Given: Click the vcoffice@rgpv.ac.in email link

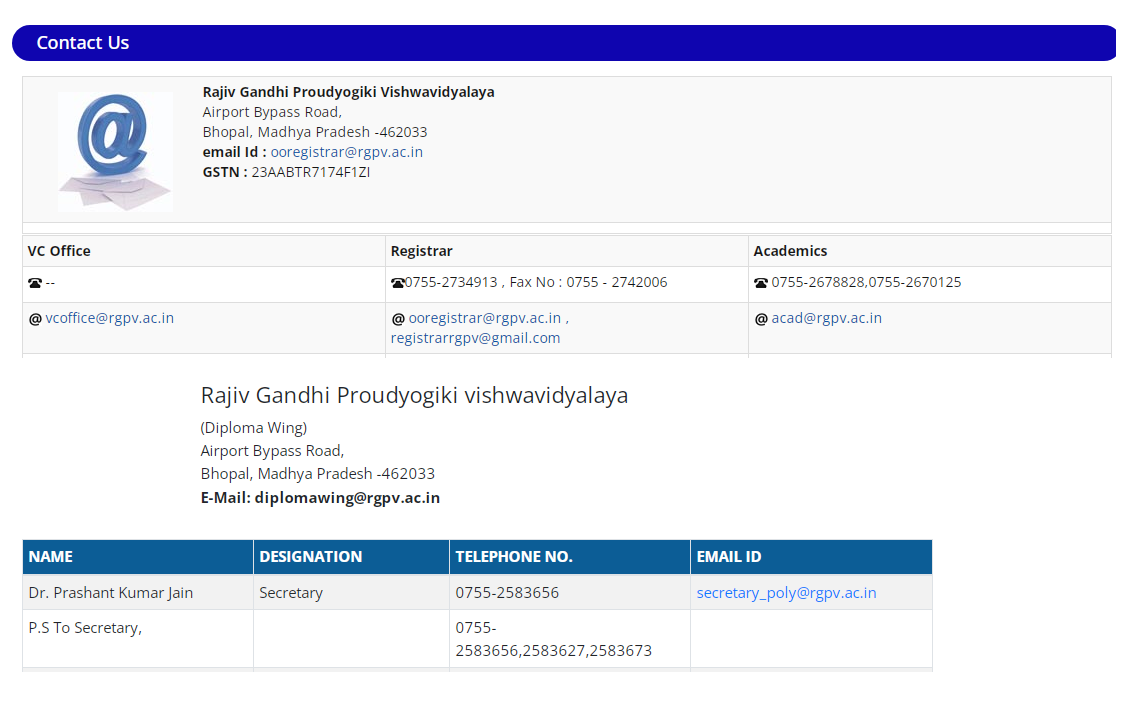Looking at the screenshot, I should coord(110,318).
